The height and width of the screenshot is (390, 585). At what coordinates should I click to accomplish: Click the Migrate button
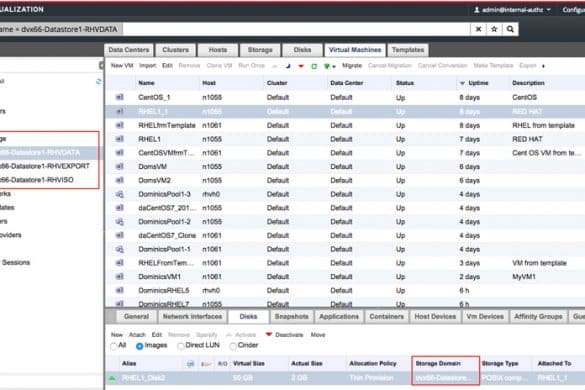pos(352,66)
